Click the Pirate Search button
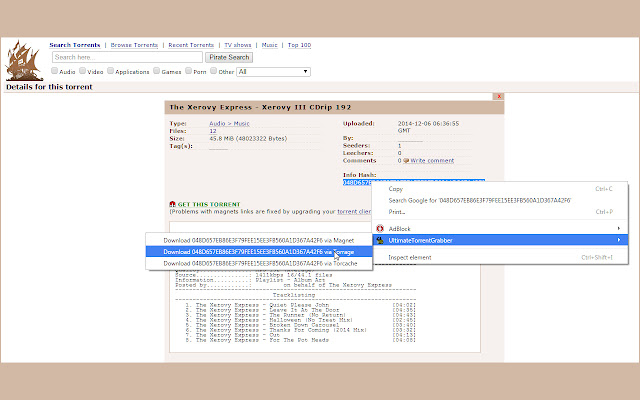640x400 pixels. click(x=229, y=58)
